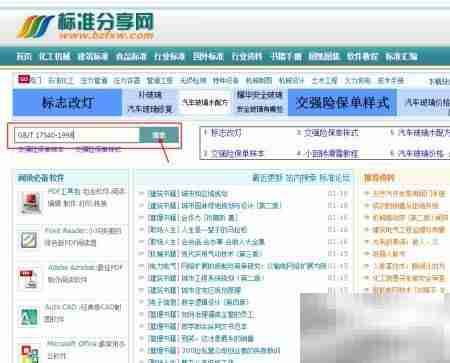The image size is (450, 363).
Task: Switch to the 最近更新 tab
Action: 267,178
